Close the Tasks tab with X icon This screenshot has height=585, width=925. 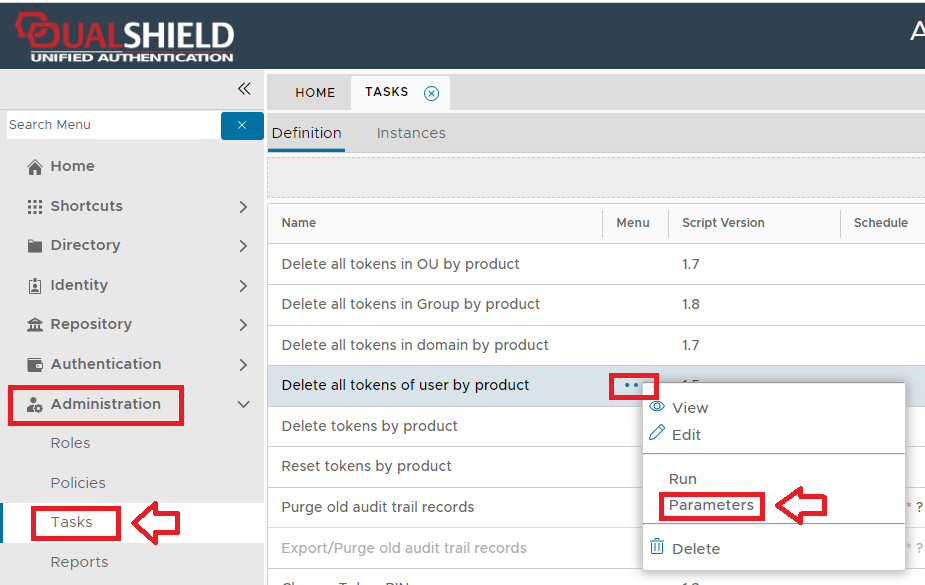(431, 93)
